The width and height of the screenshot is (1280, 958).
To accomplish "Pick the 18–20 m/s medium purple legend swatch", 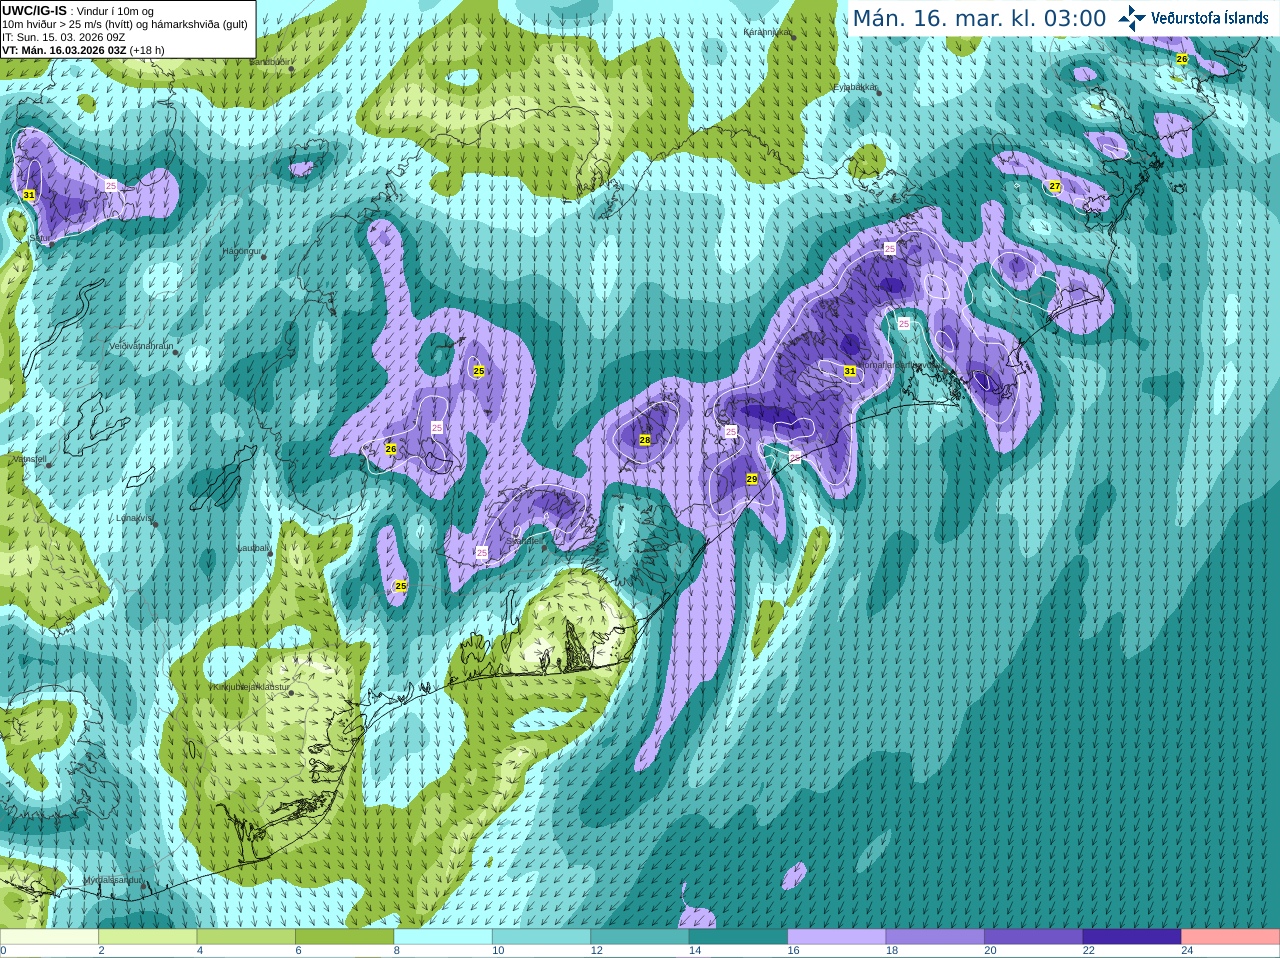I will (935, 937).
